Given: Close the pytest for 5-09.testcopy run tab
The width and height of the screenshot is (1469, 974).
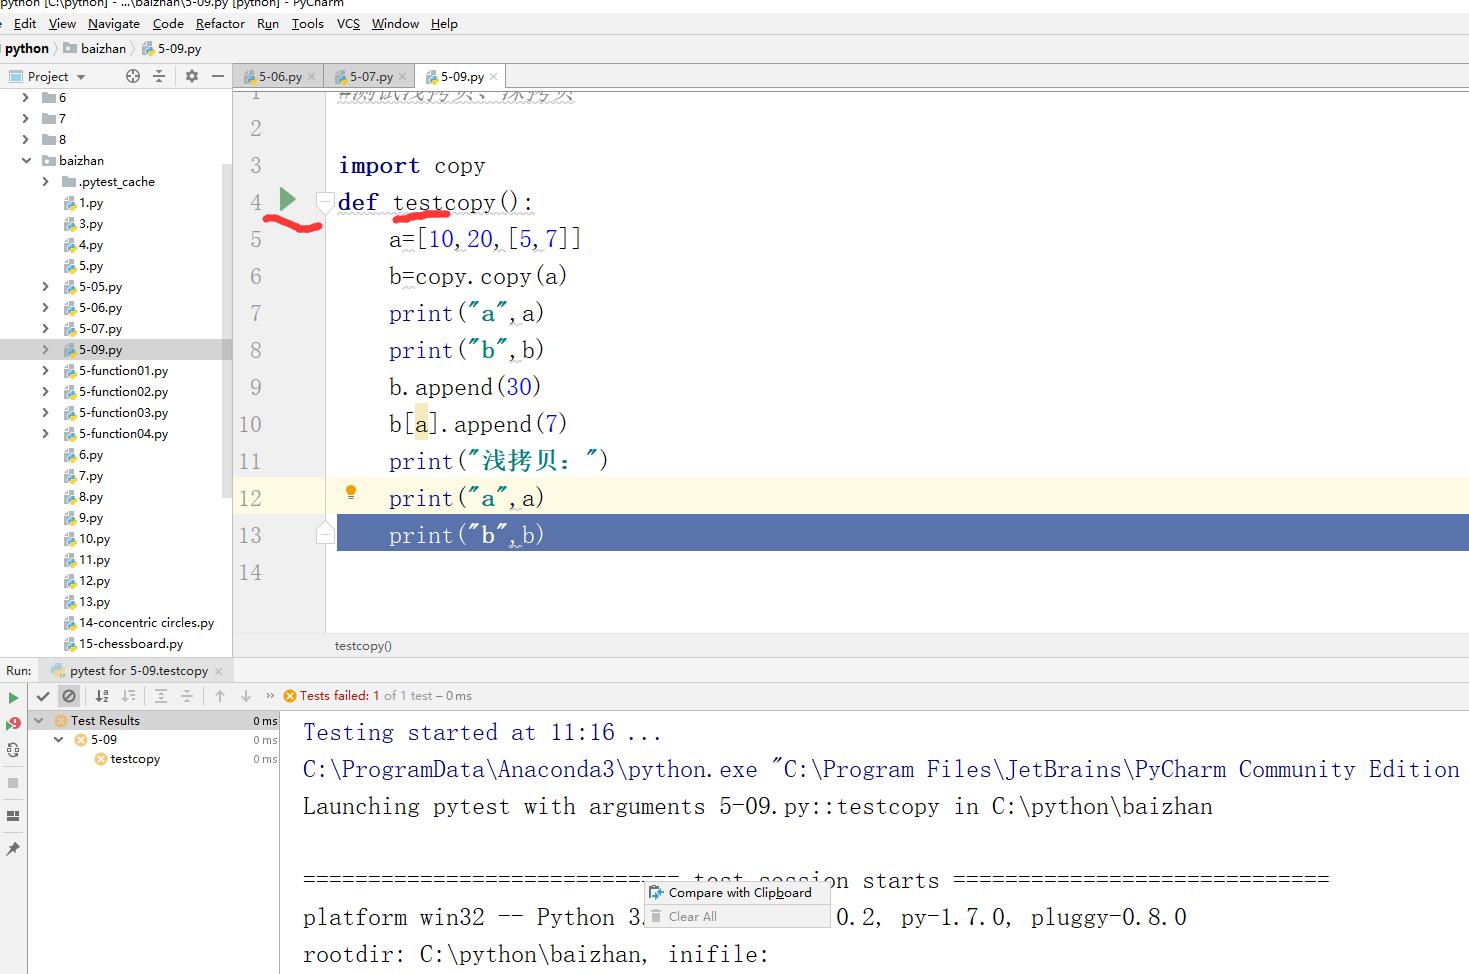Looking at the screenshot, I should tap(219, 671).
